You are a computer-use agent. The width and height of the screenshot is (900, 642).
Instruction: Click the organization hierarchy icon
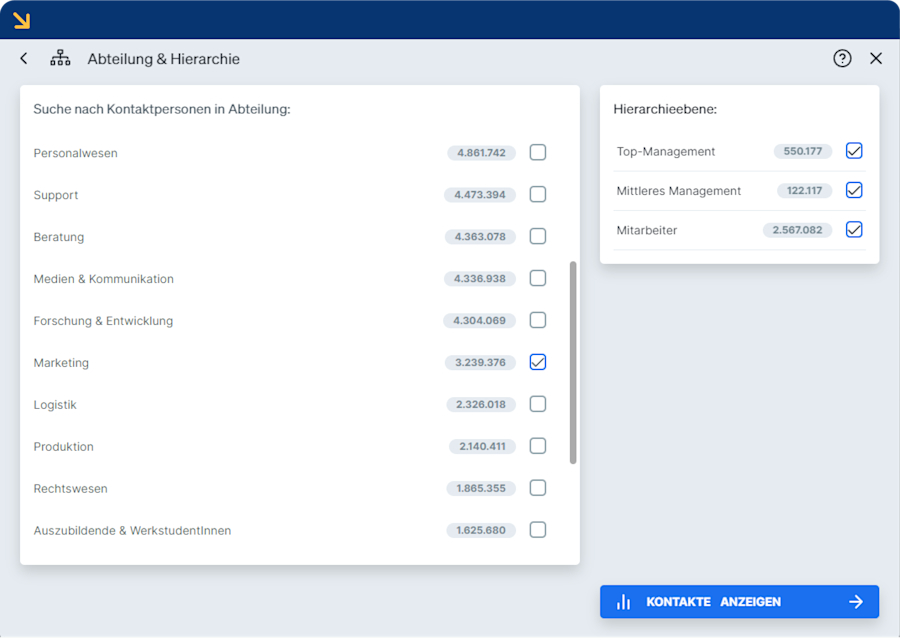tap(60, 59)
